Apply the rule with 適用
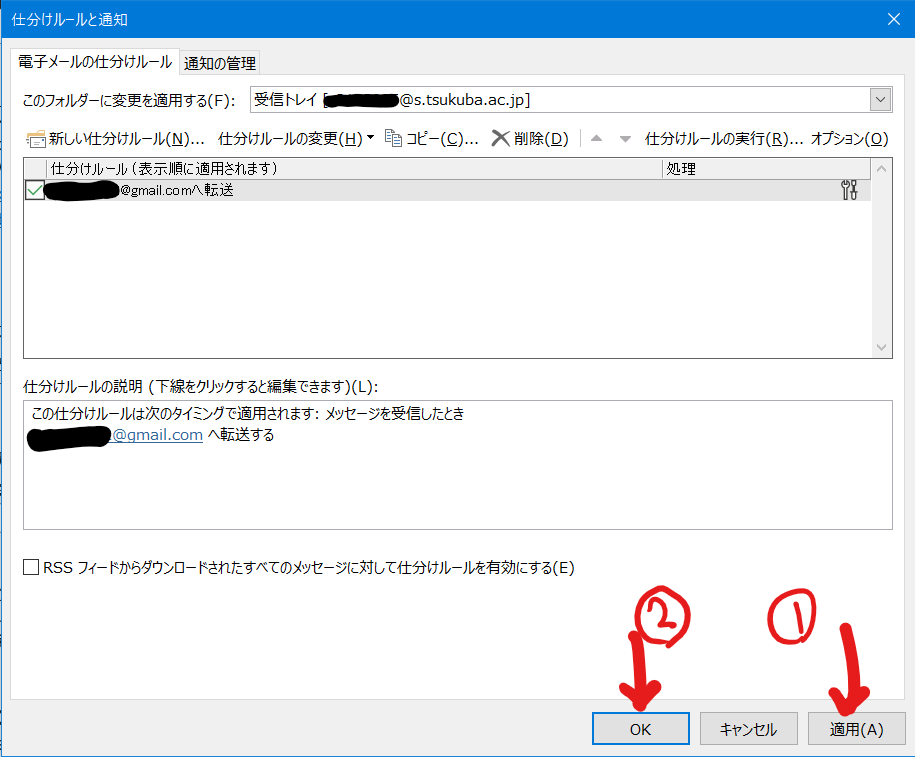The image size is (915, 757). click(856, 728)
